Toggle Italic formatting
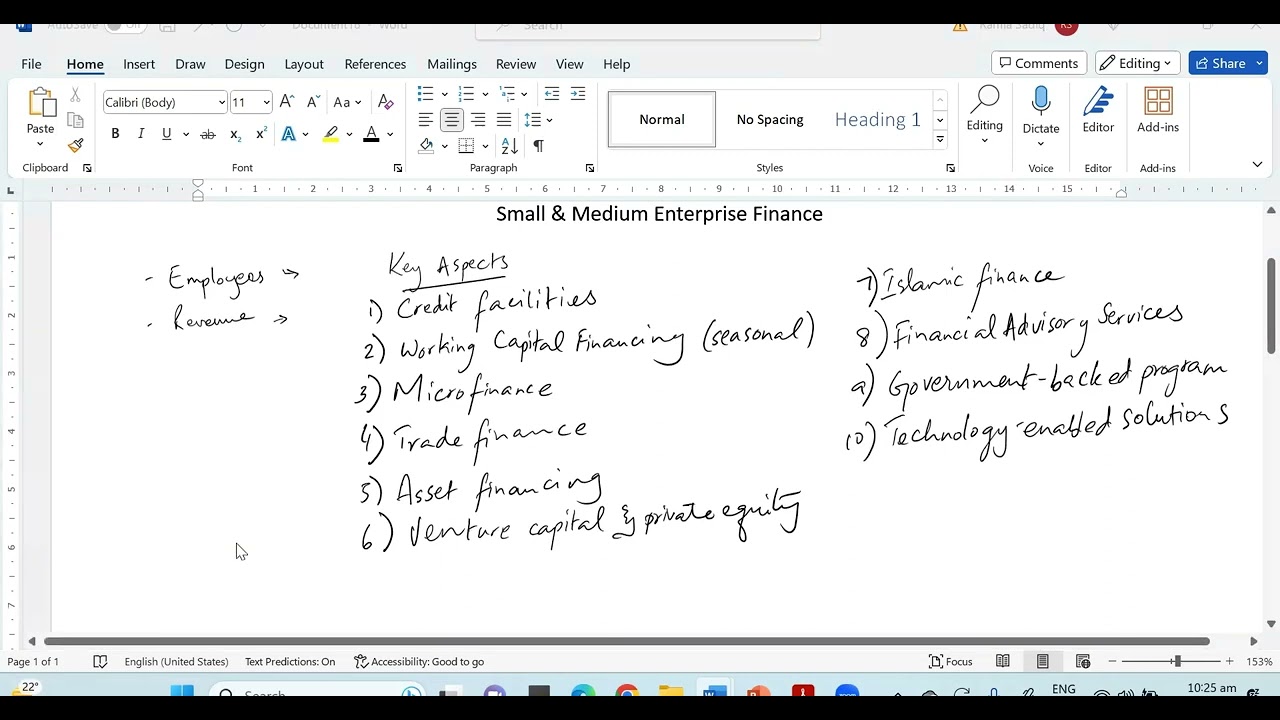1280x720 pixels. pyautogui.click(x=141, y=134)
